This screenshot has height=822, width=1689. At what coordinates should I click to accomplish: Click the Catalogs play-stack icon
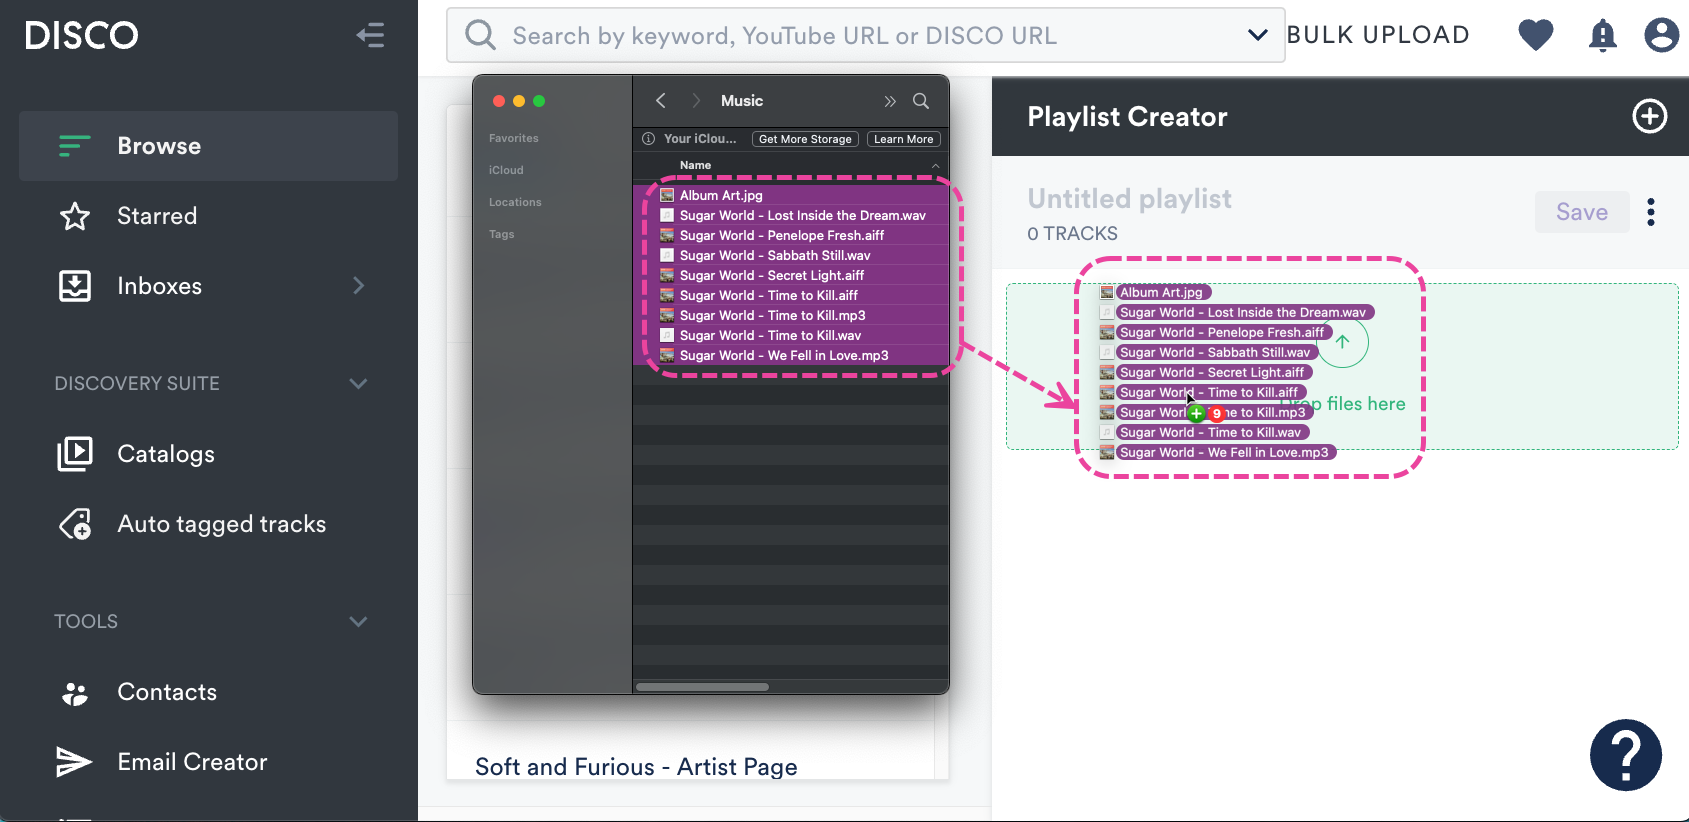pyautogui.click(x=75, y=454)
